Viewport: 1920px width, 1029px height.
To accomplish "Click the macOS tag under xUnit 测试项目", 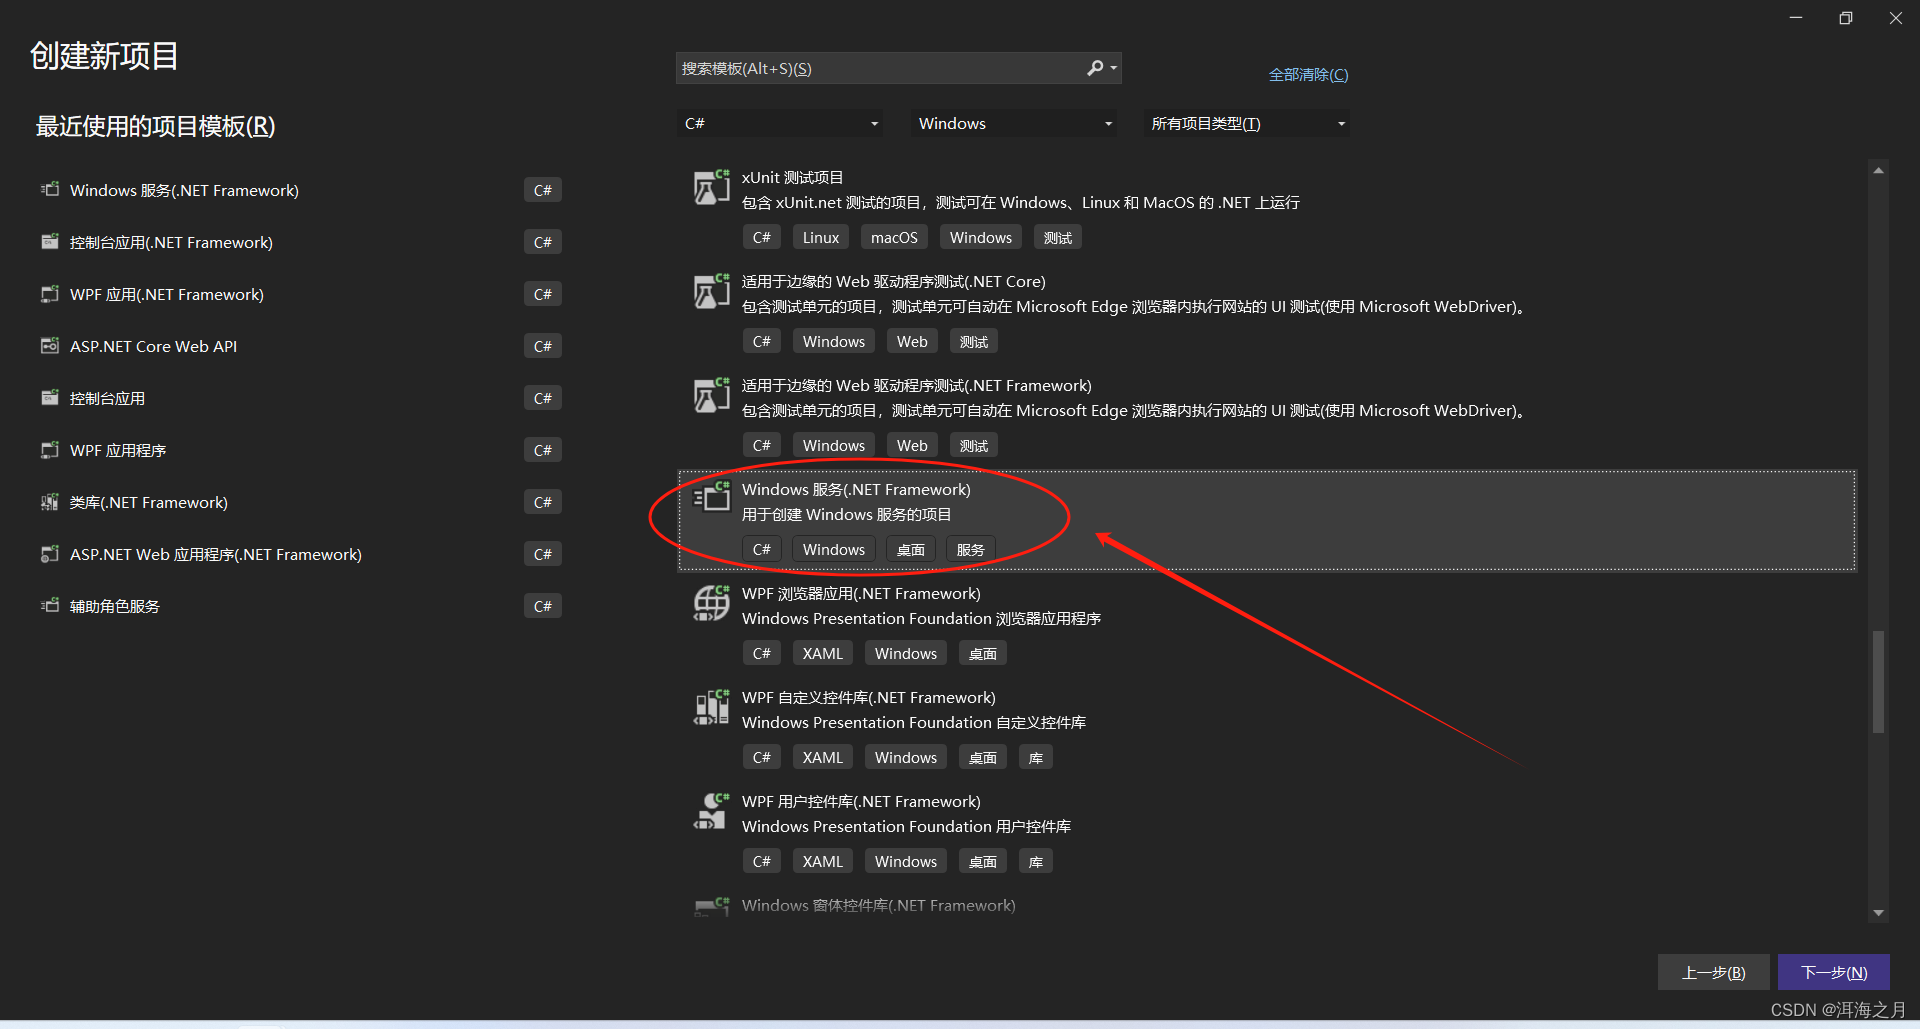I will tap(894, 237).
